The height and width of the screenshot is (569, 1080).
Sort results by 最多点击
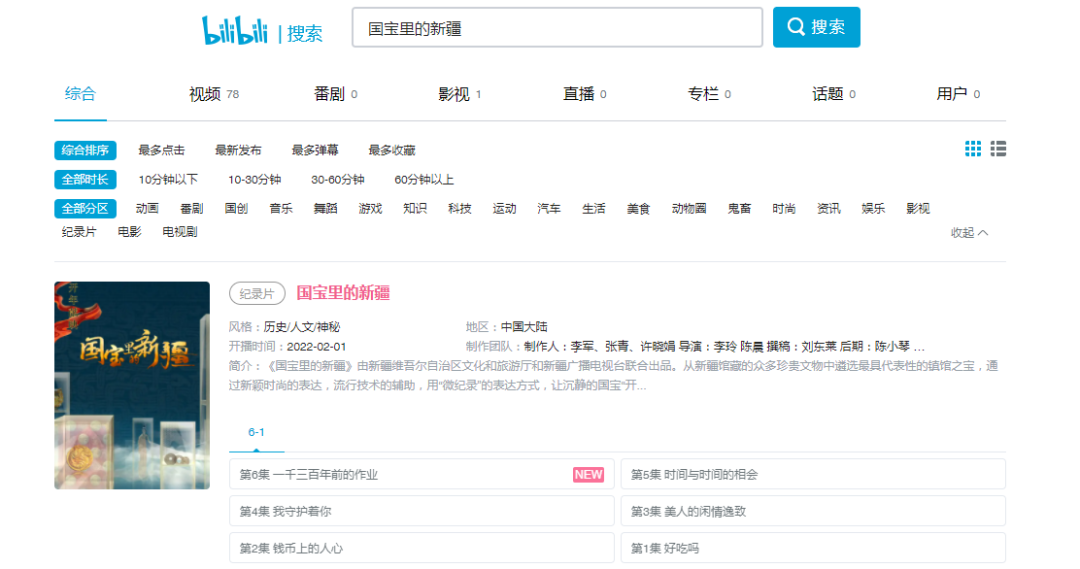coord(161,150)
